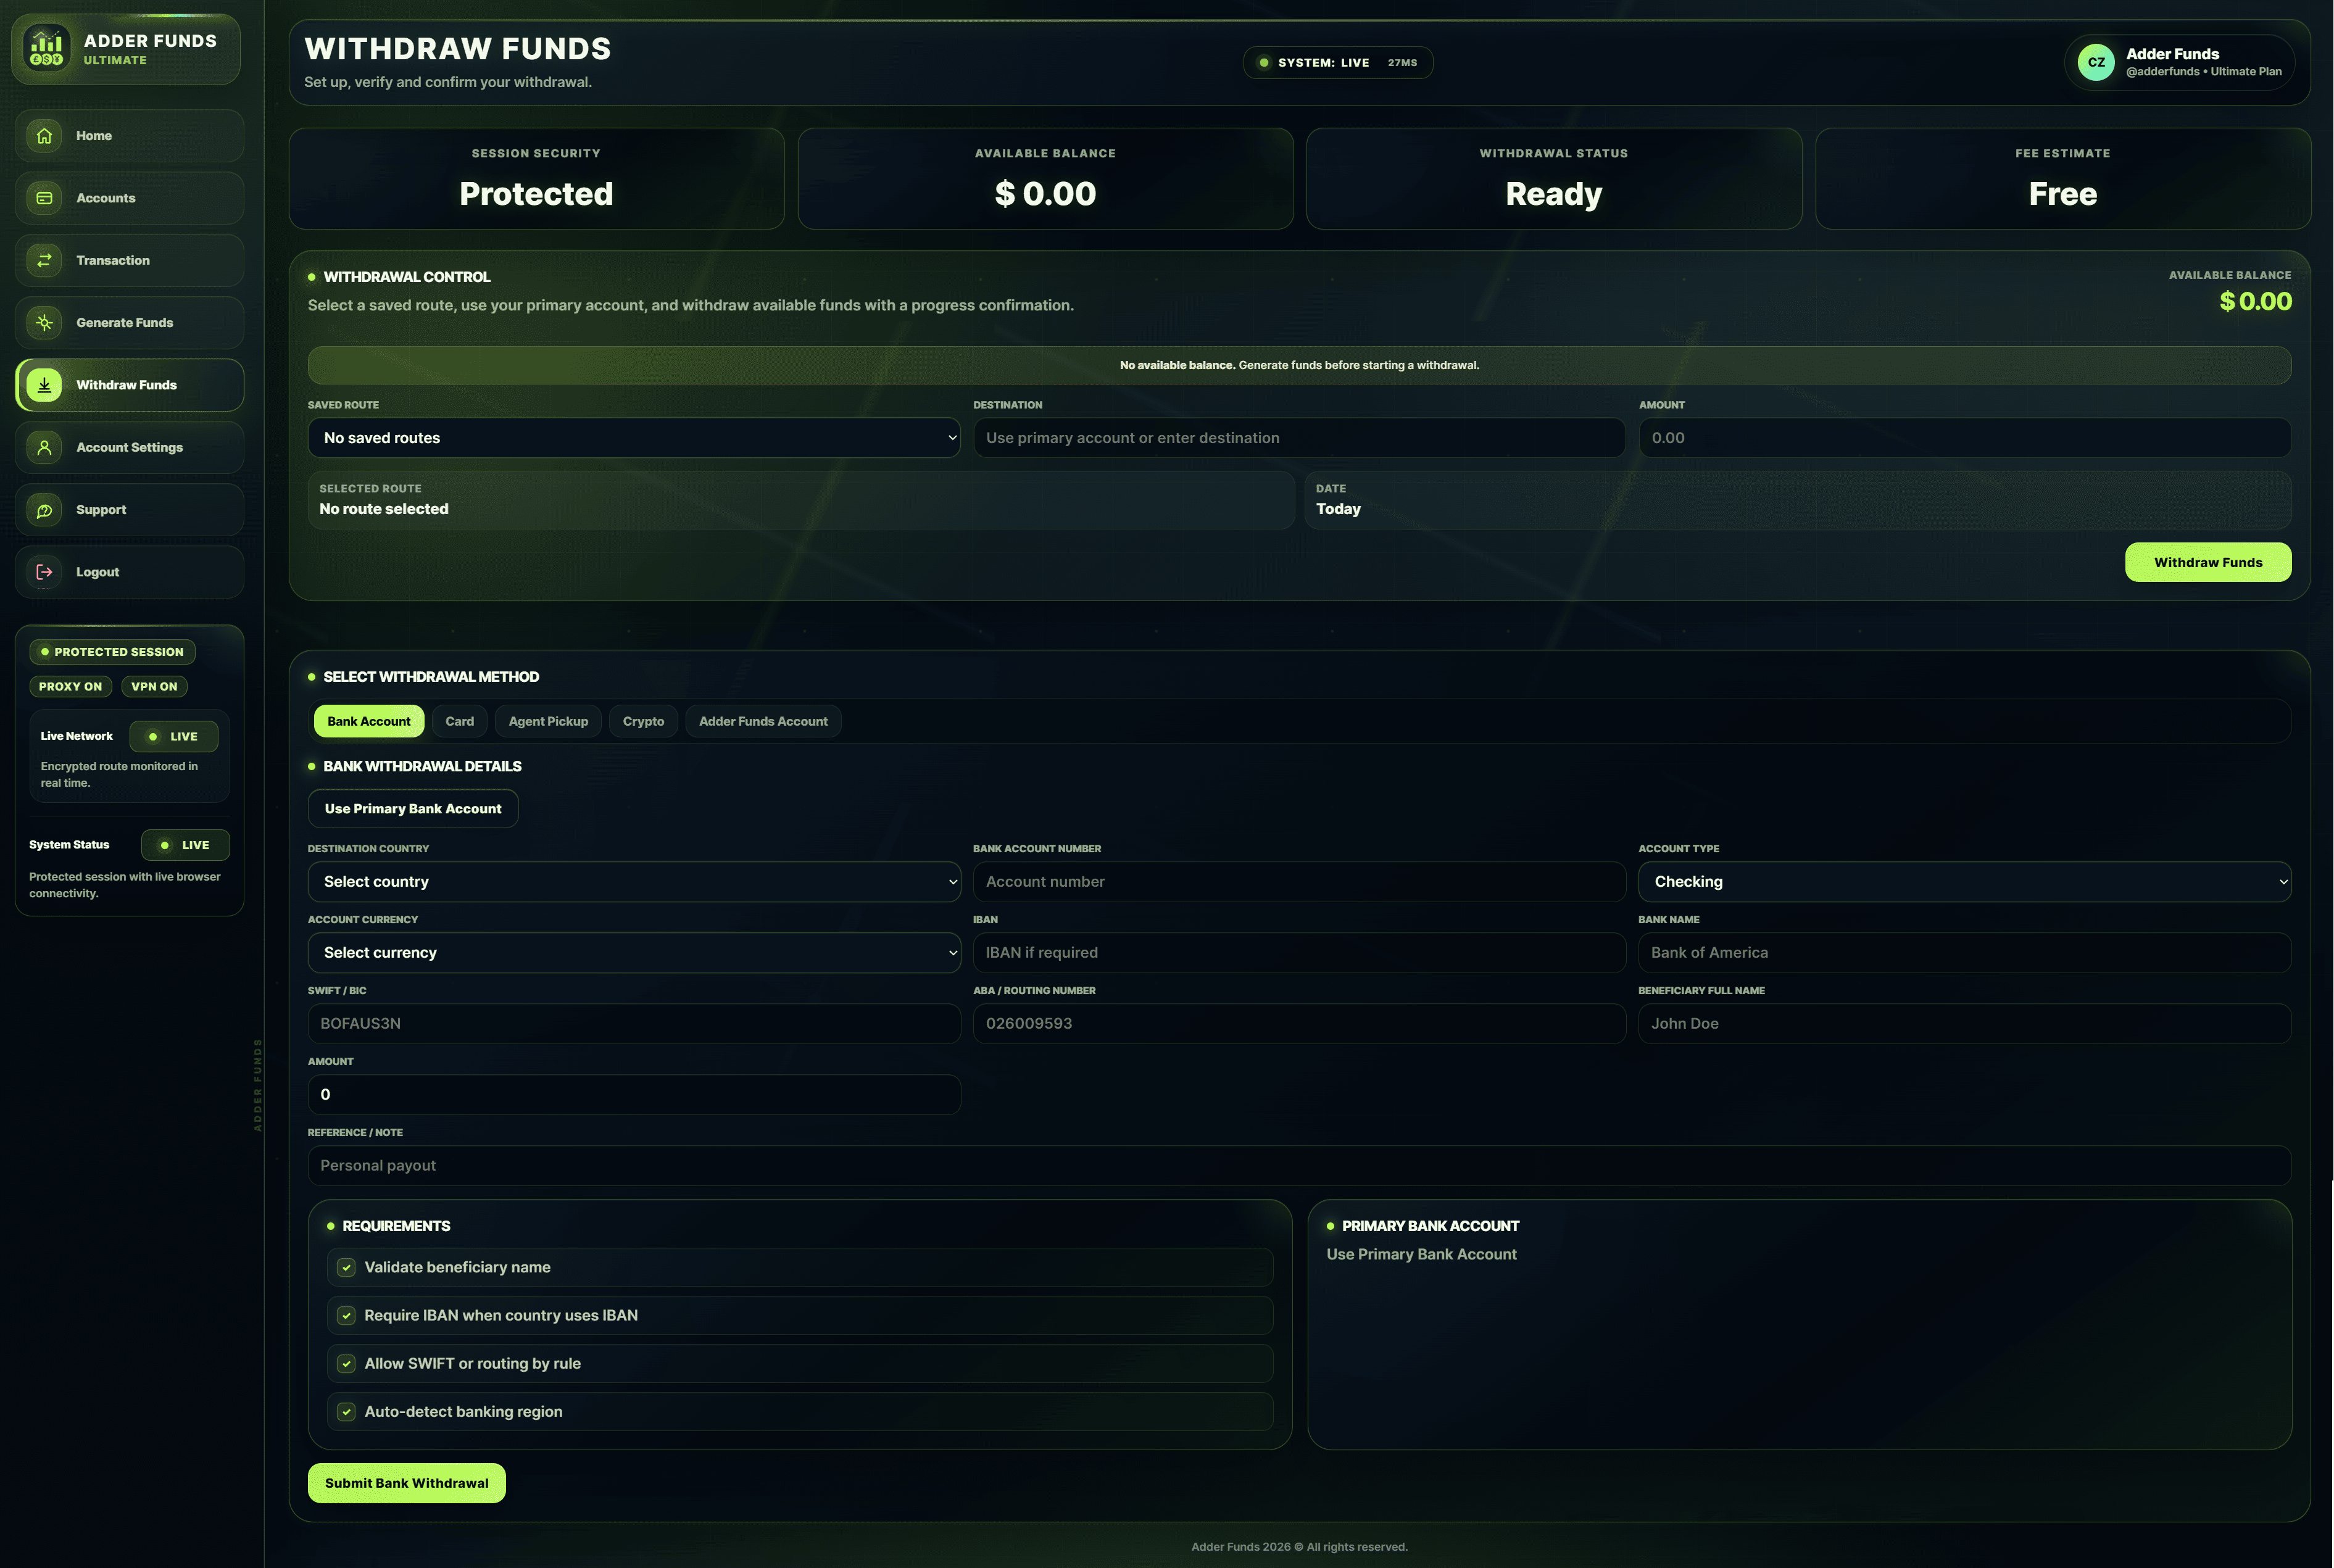Click the '$ 0.00' Available Balance card
The width and height of the screenshot is (2334, 1568).
[1045, 179]
